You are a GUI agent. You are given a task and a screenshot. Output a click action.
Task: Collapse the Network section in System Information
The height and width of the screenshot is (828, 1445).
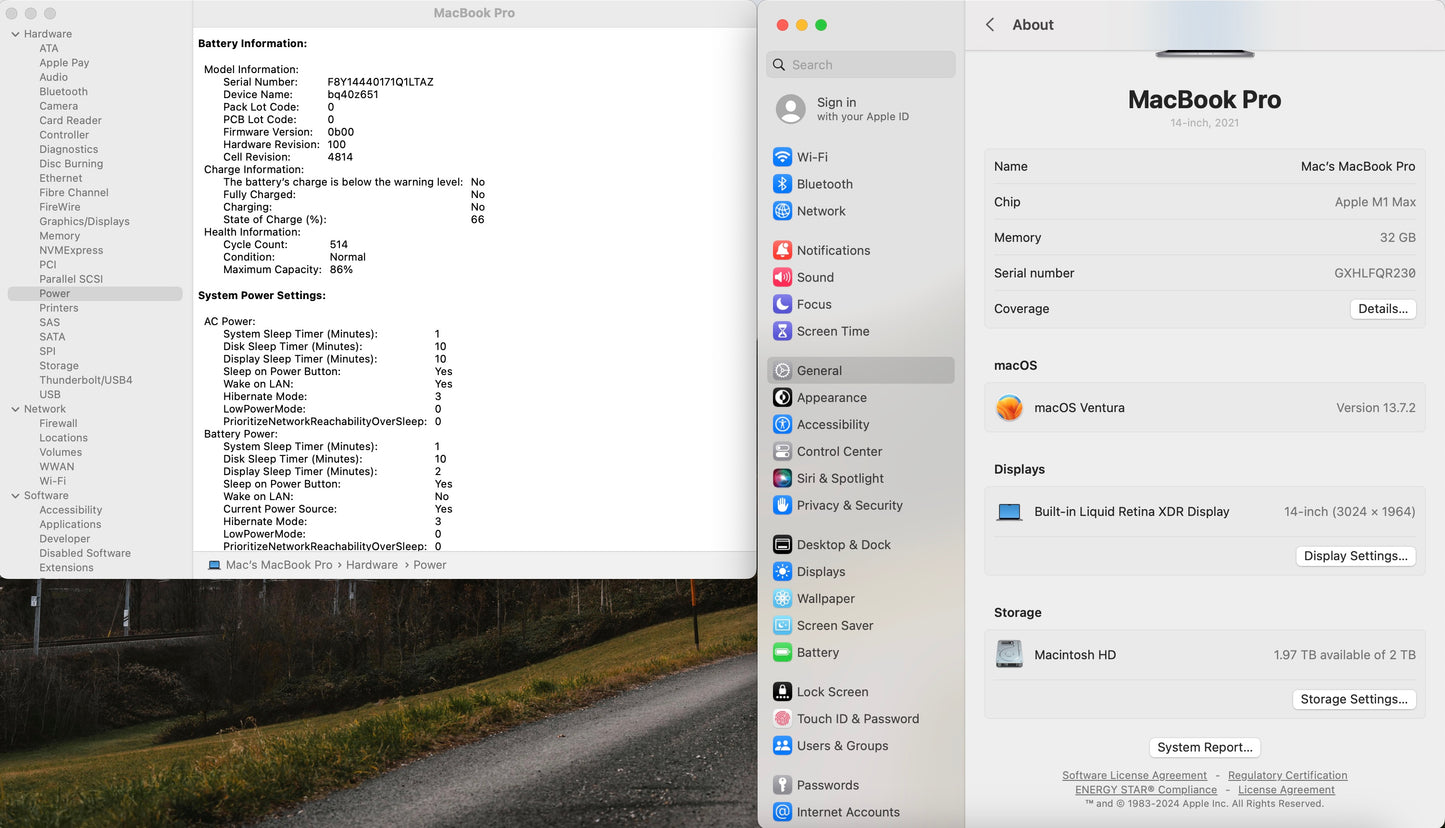coord(15,409)
